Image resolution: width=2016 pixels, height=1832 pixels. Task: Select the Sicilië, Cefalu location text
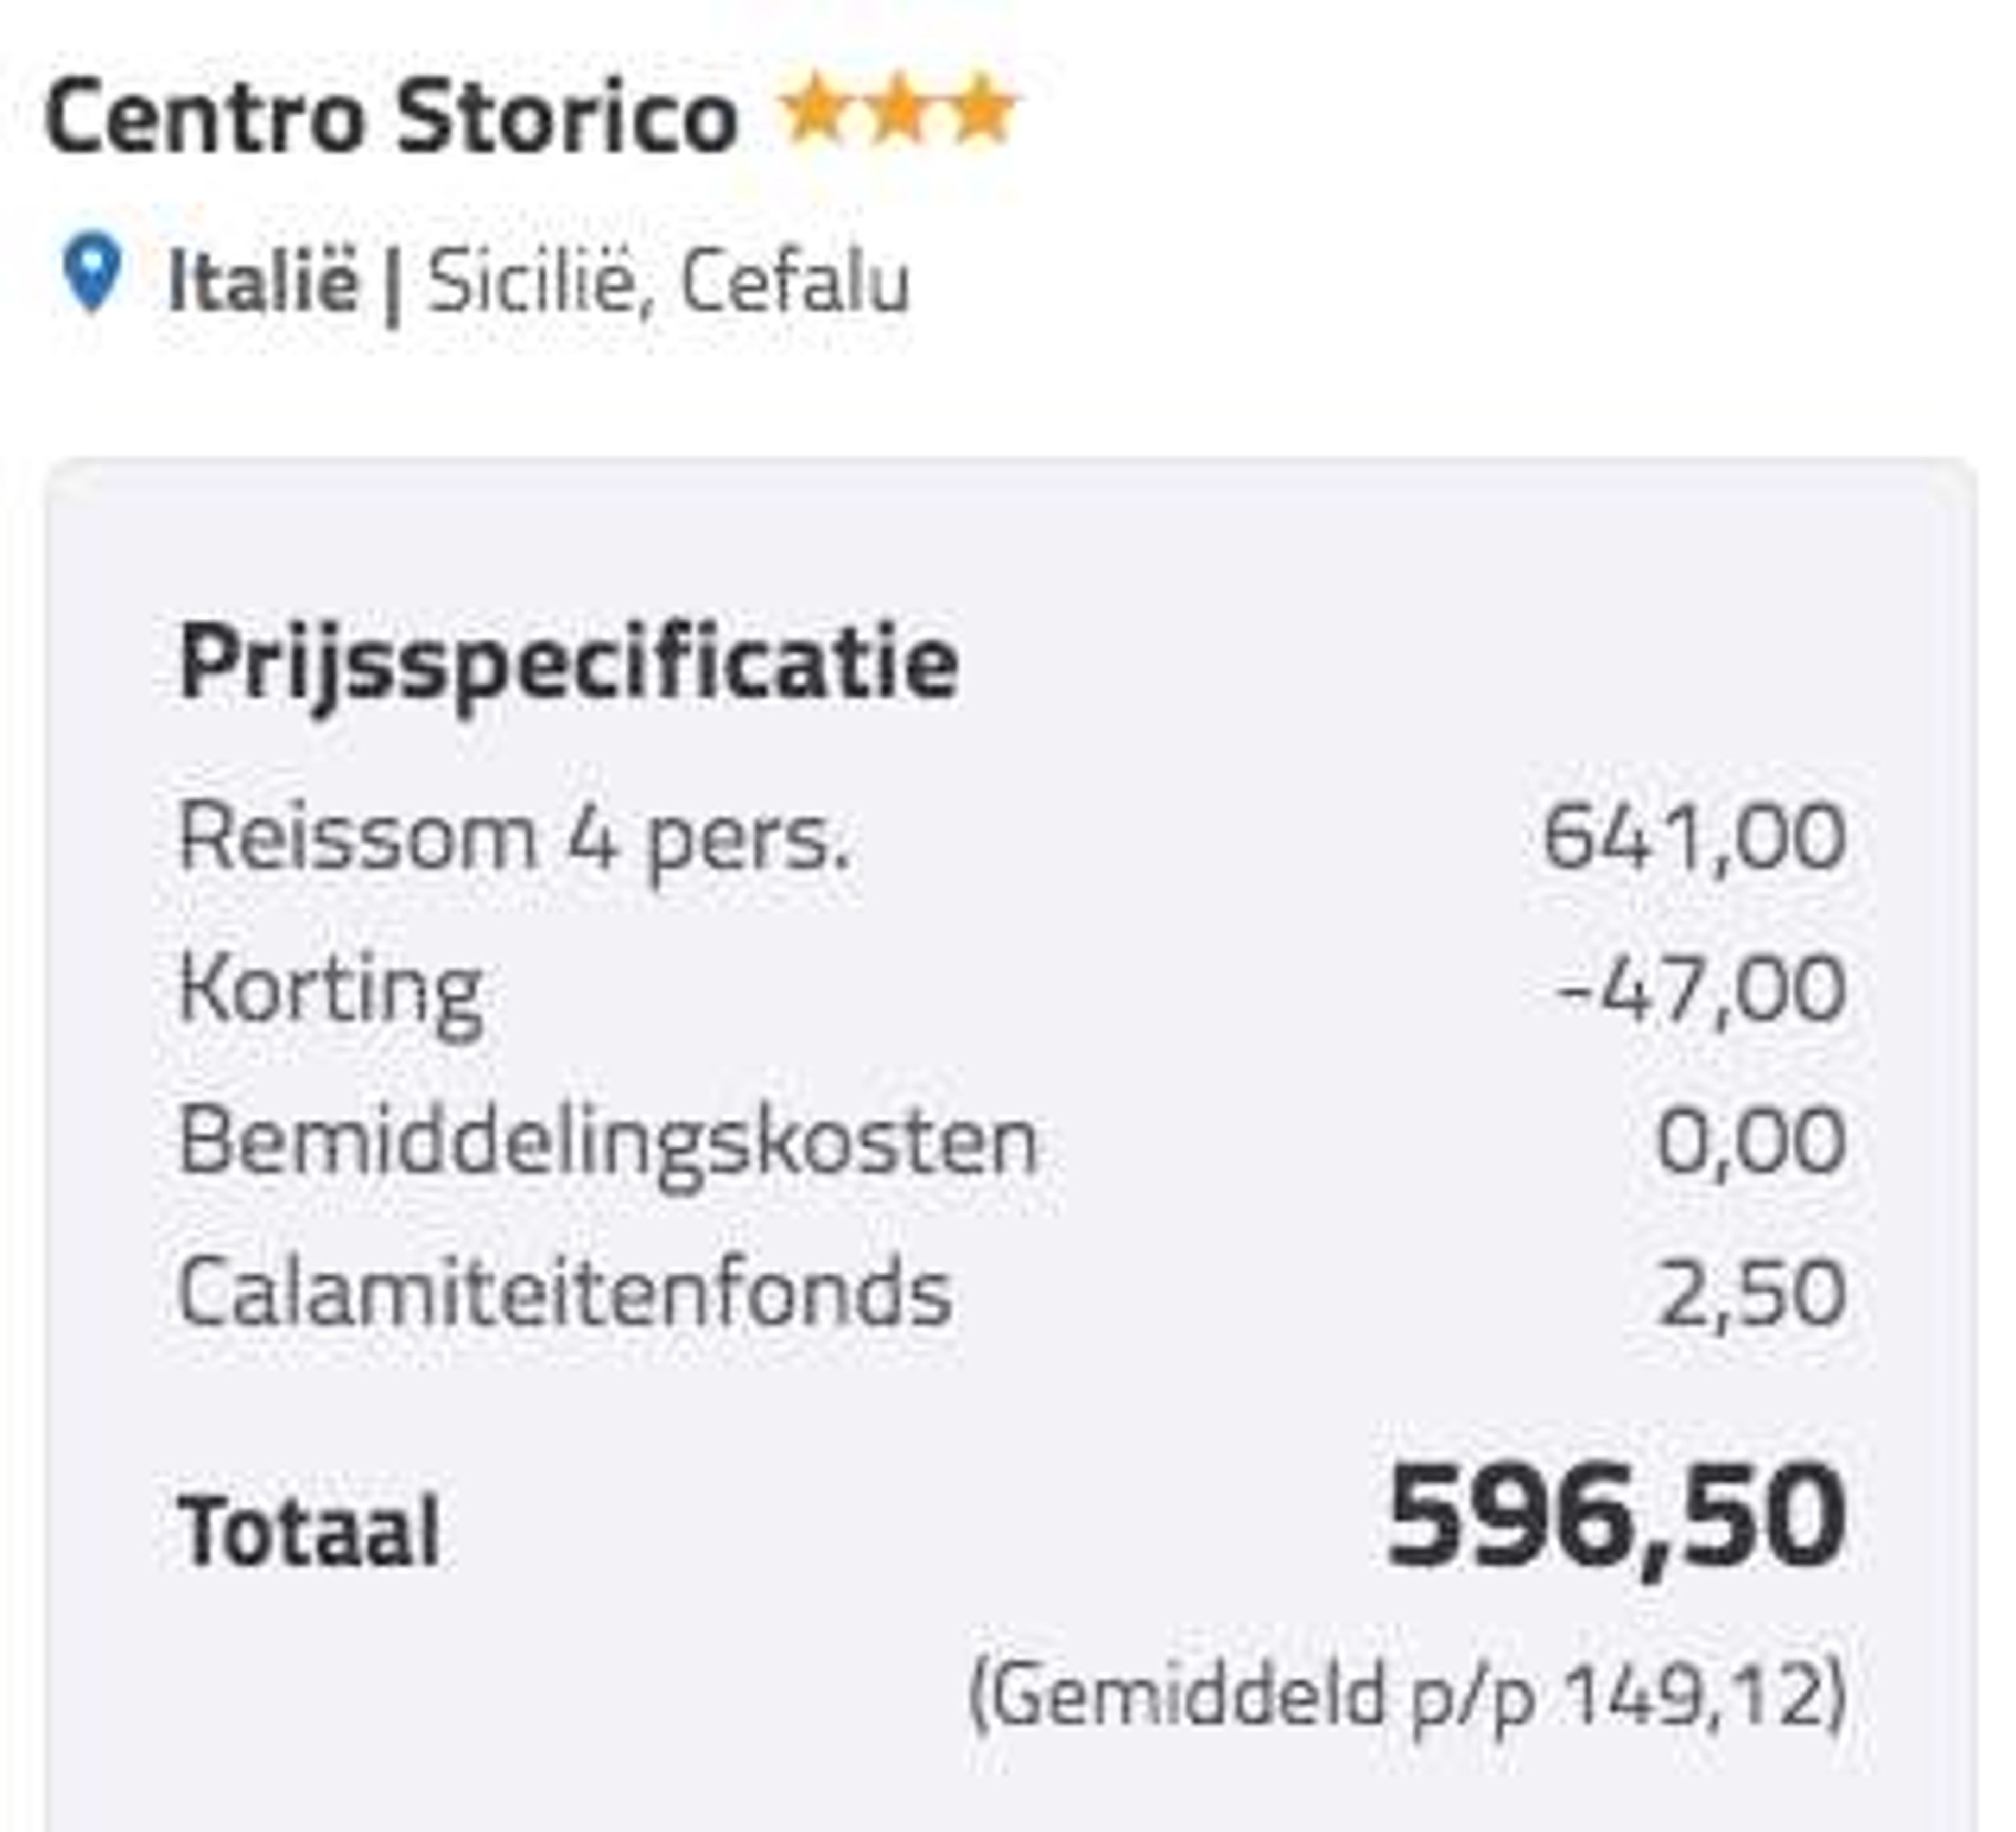click(x=669, y=283)
